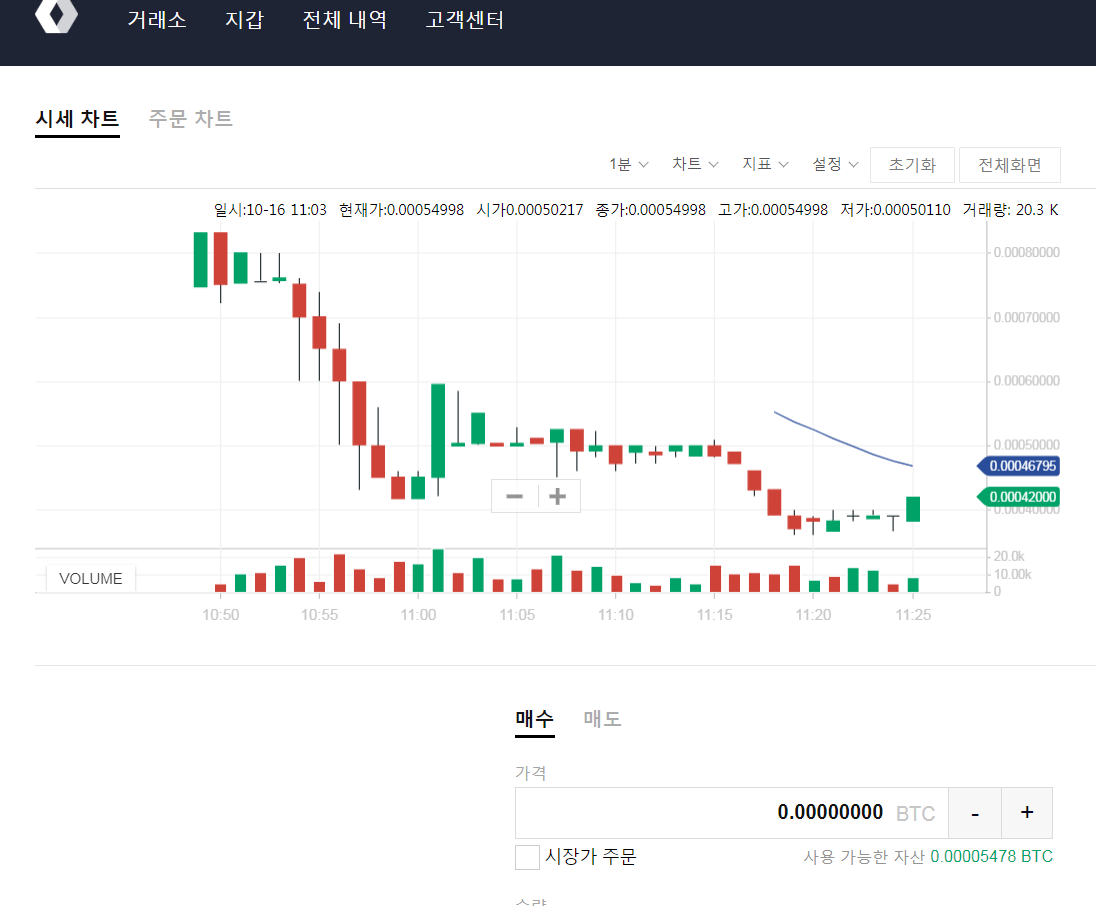The width and height of the screenshot is (1096, 906).
Task: Click the 0.00042000 green price tag
Action: [1018, 497]
